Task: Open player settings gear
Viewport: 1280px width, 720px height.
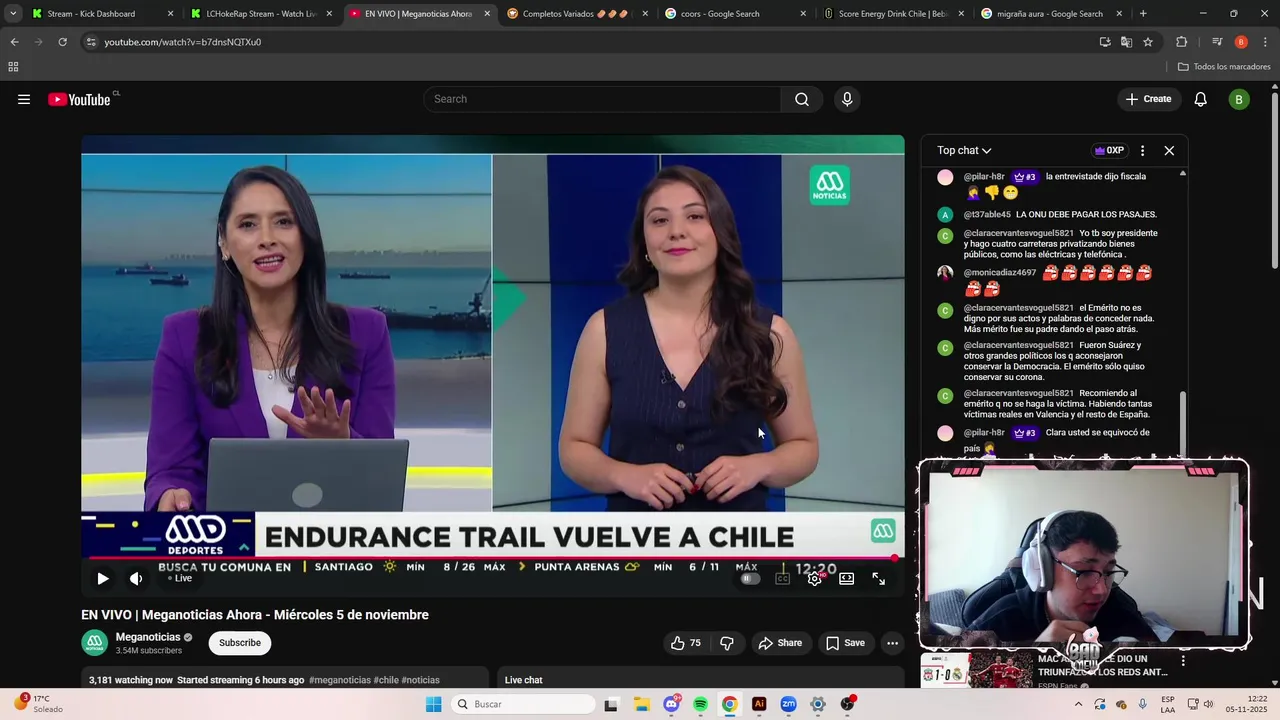Action: coord(815,578)
